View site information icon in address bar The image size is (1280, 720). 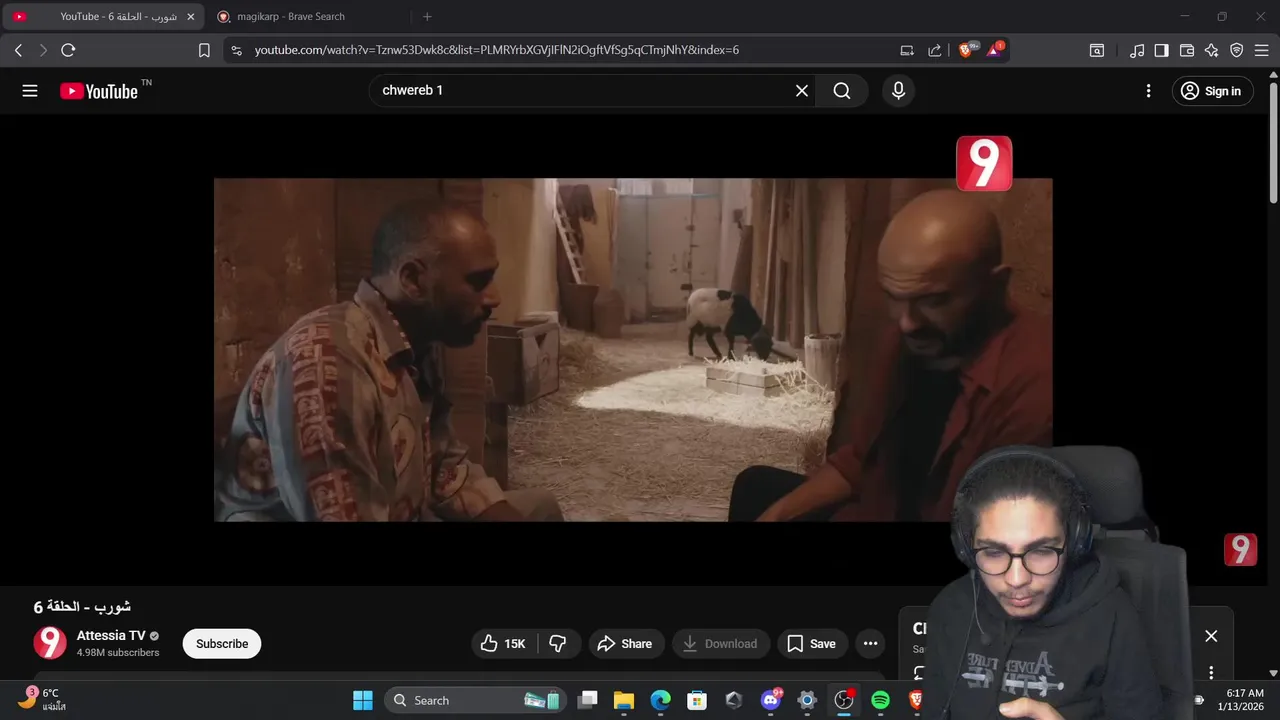point(236,50)
